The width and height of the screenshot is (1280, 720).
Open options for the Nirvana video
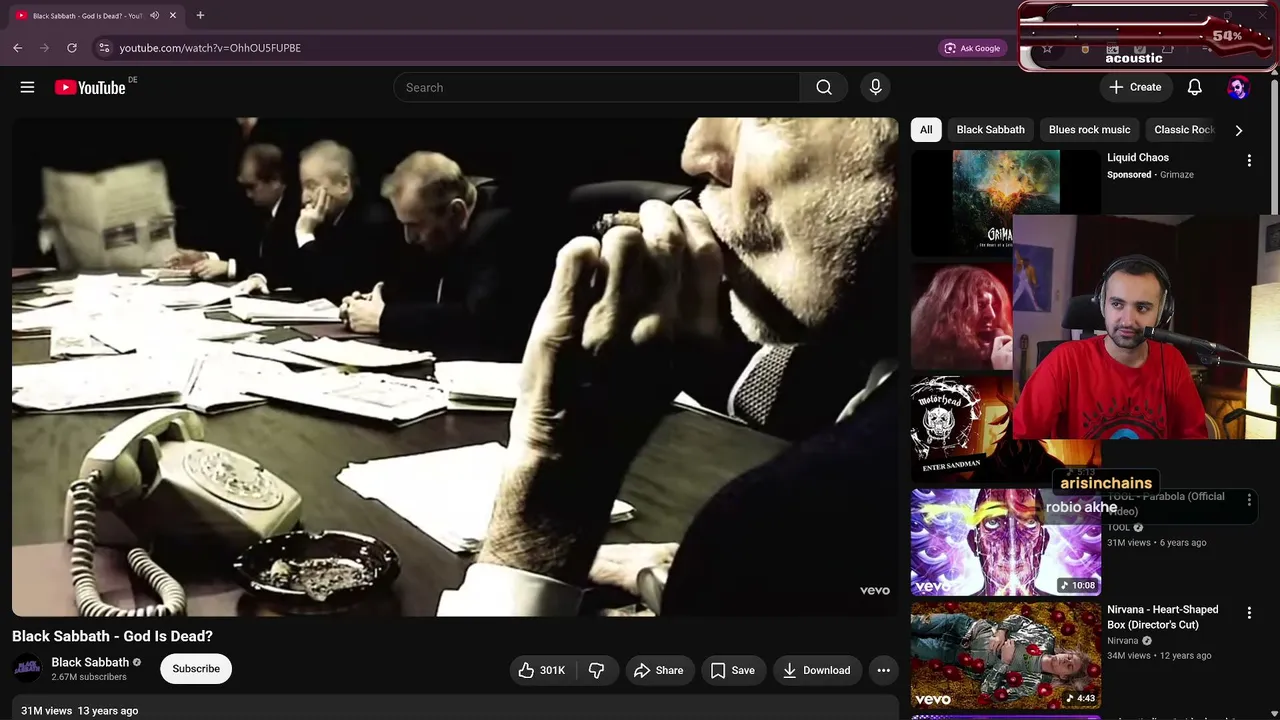pos(1249,612)
